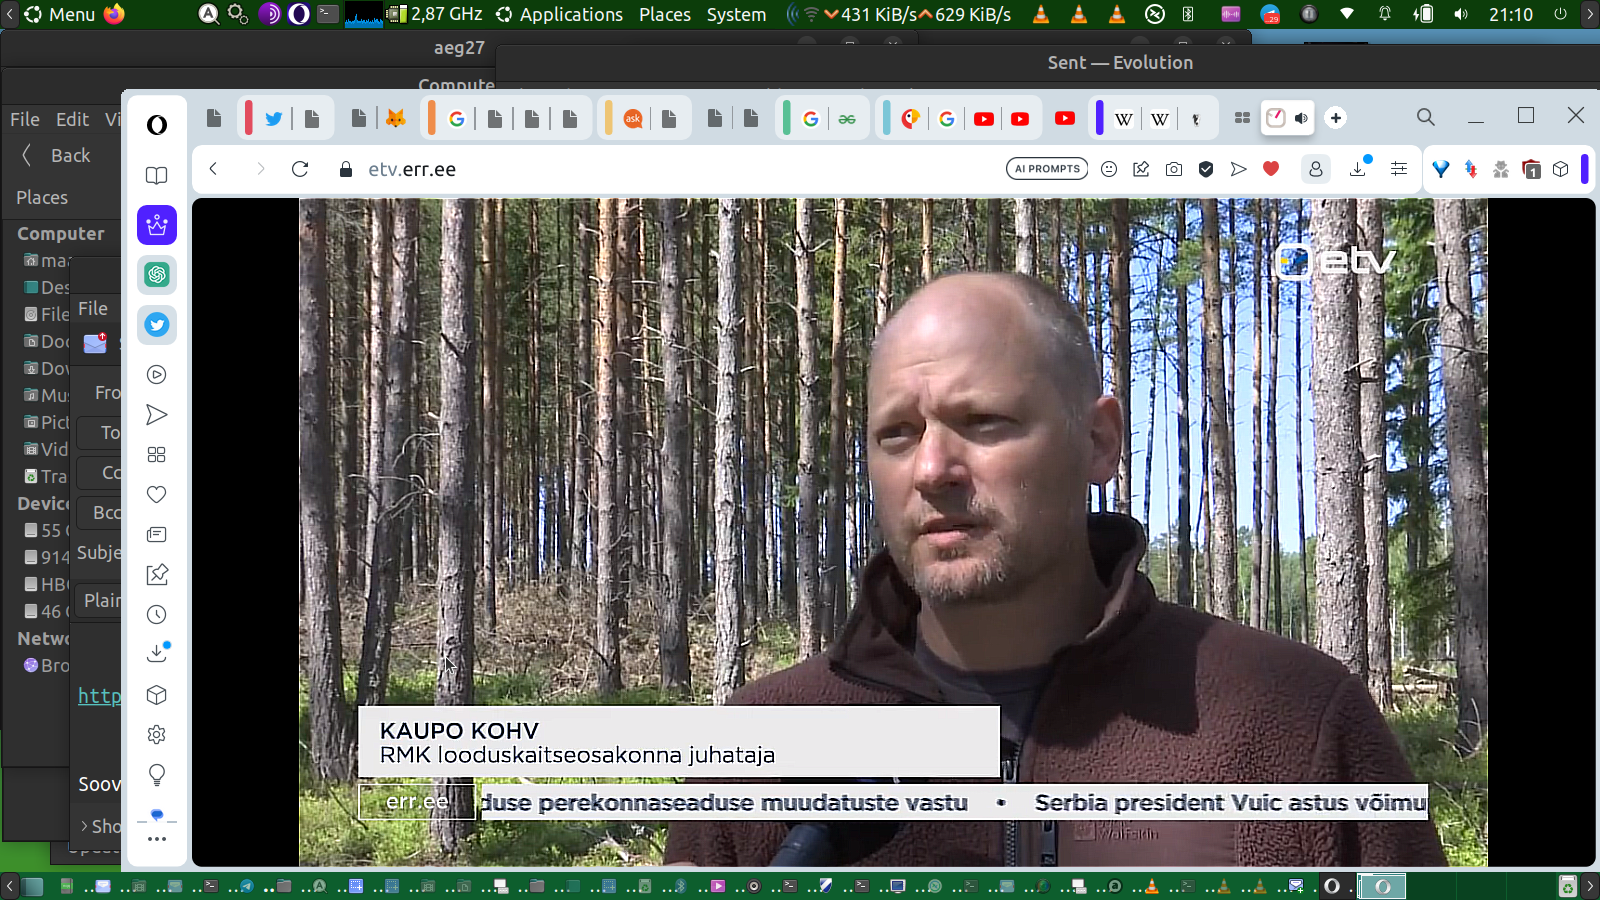Launch Firefox from top panel
This screenshot has width=1600, height=900.
coord(115,14)
